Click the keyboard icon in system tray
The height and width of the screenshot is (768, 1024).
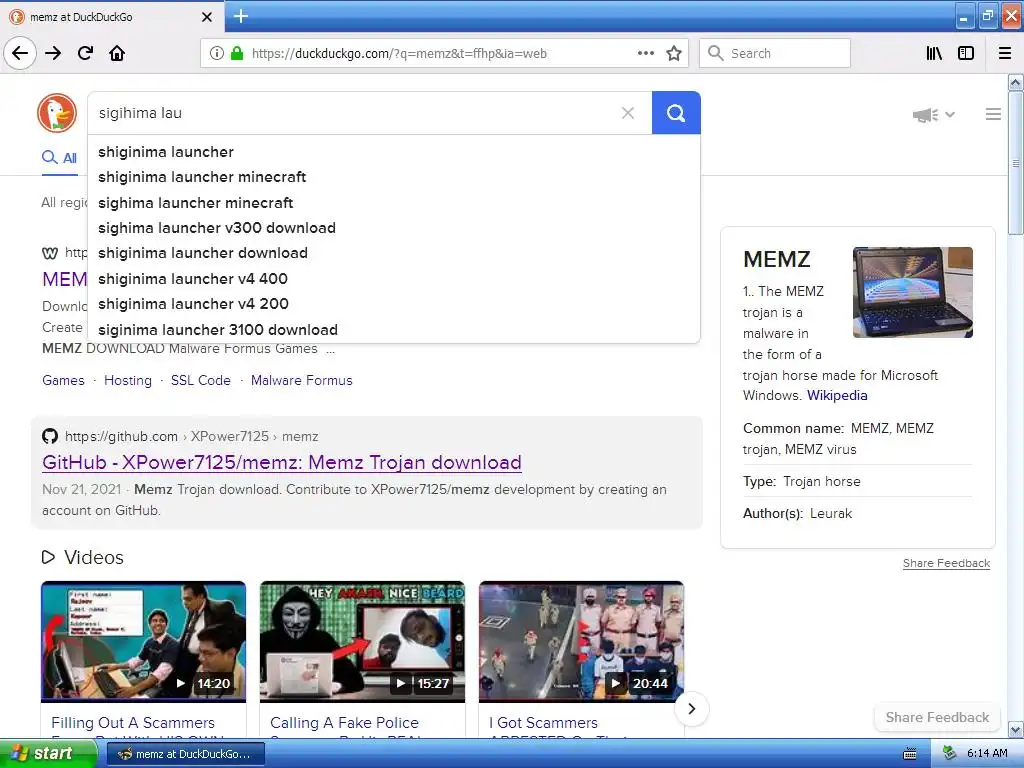910,754
